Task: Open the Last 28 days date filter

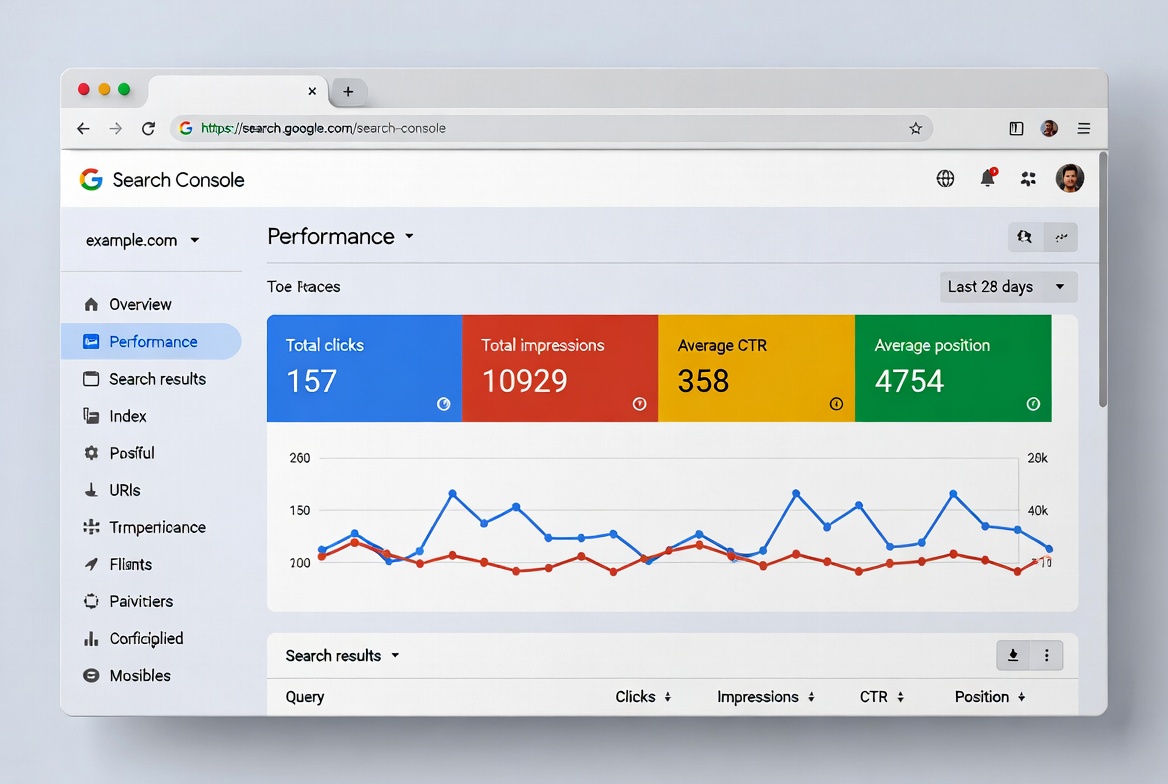Action: (x=1007, y=286)
